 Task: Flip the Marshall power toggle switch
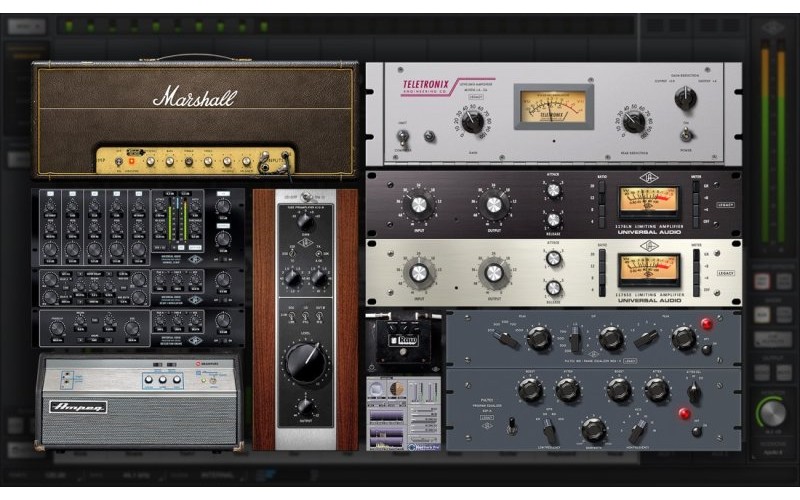tap(118, 161)
